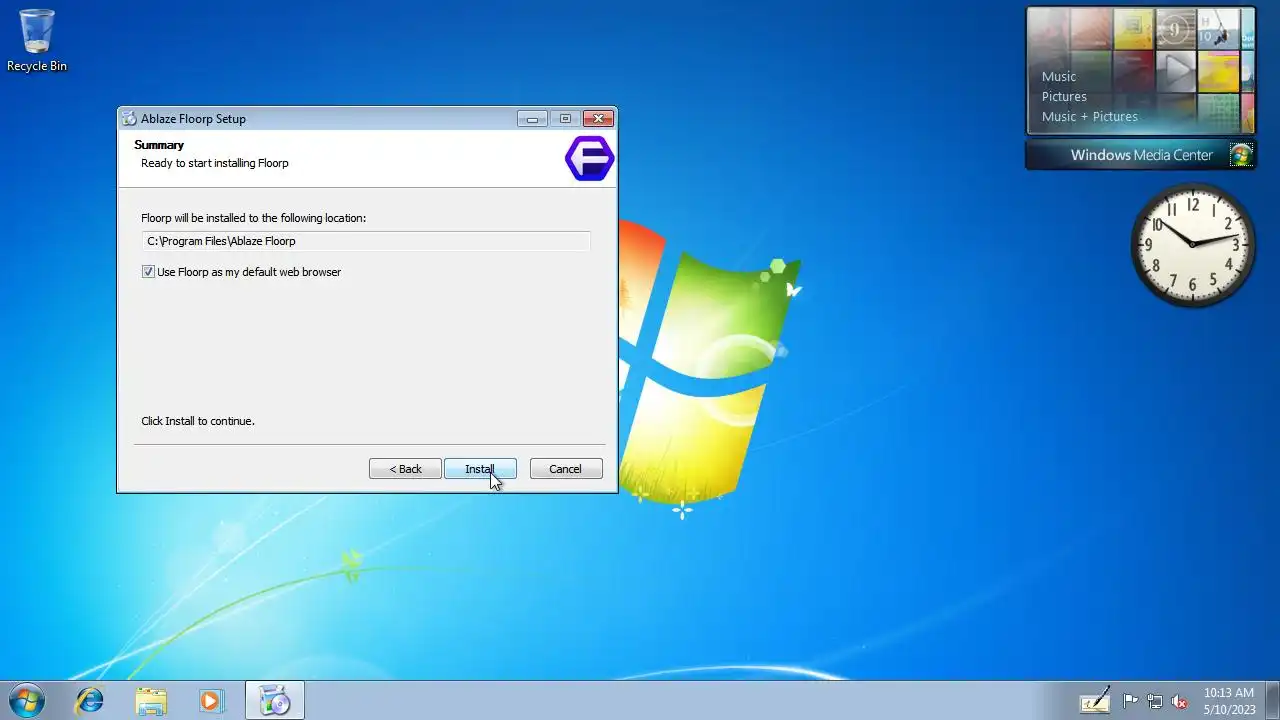This screenshot has height=720, width=1280.
Task: Go back with the Back button
Action: coord(405,469)
